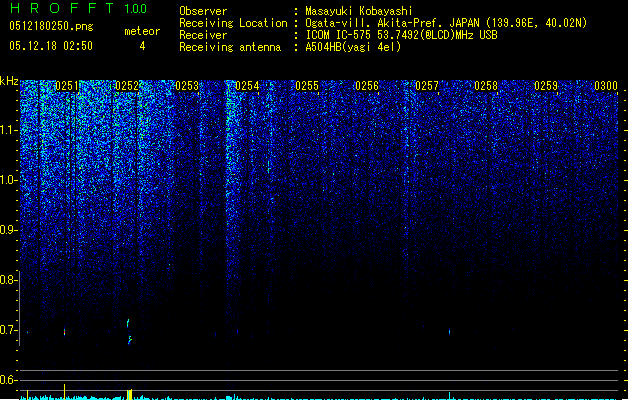Click the 0300 time marker
This screenshot has height=400, width=629.
point(606,86)
